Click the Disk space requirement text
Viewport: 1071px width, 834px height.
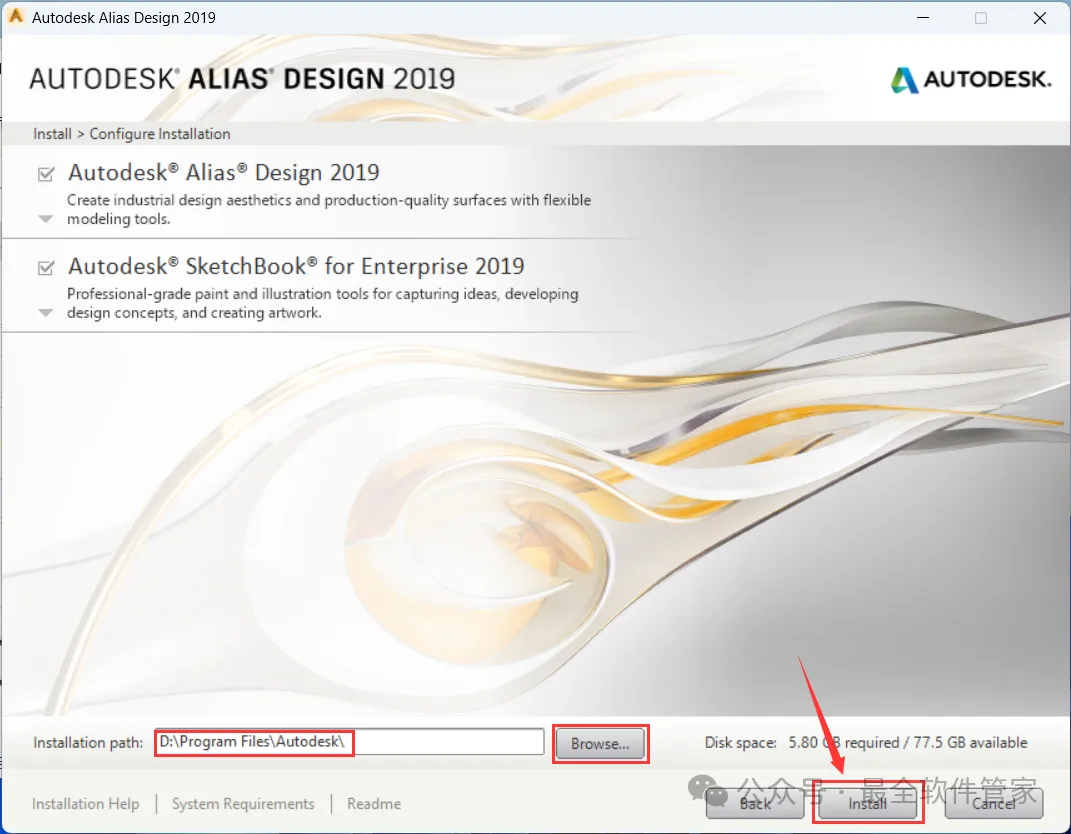pos(866,742)
